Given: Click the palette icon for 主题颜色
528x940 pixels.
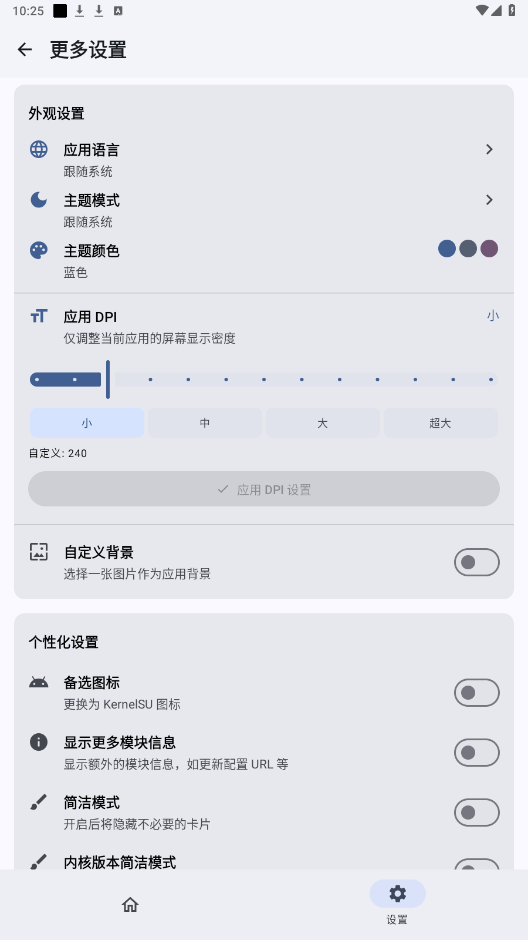Looking at the screenshot, I should coord(38,250).
